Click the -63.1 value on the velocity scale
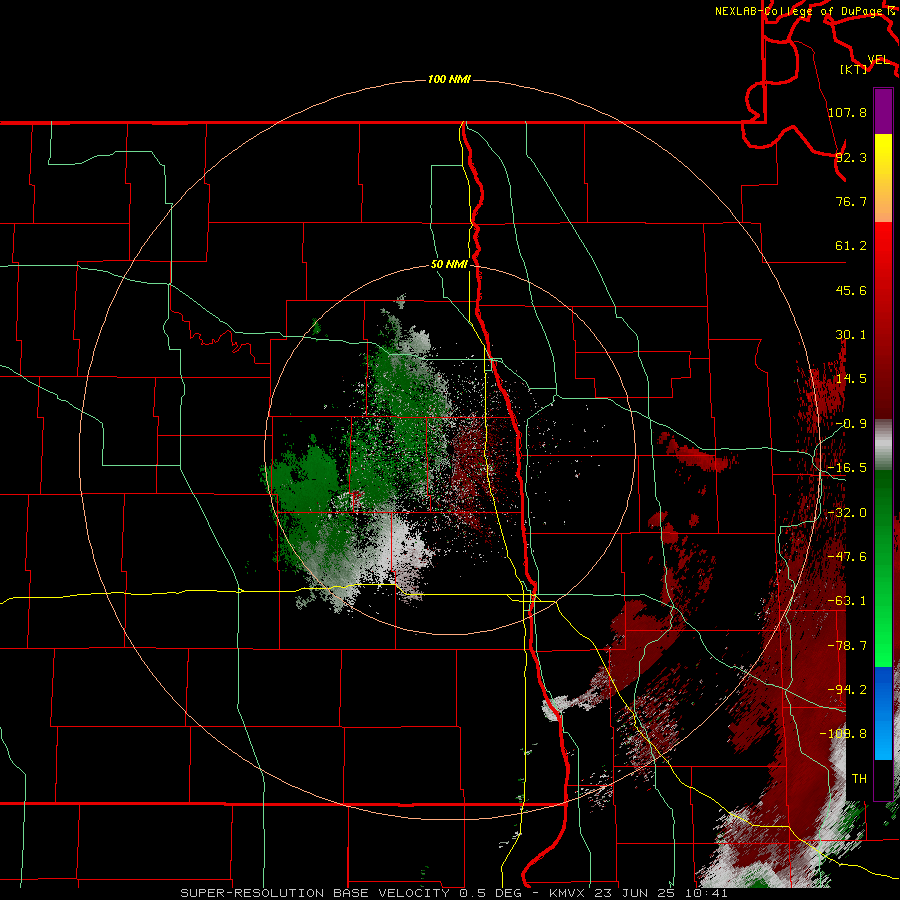The image size is (900, 900). (847, 601)
